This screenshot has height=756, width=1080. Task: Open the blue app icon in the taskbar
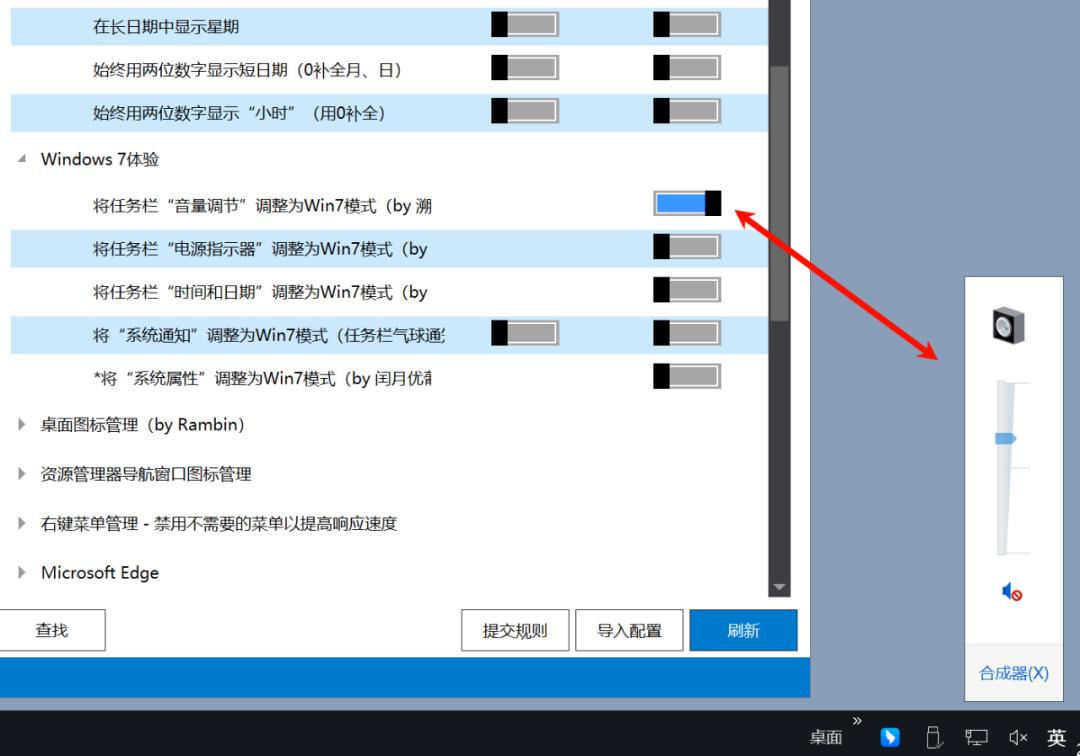[x=890, y=737]
